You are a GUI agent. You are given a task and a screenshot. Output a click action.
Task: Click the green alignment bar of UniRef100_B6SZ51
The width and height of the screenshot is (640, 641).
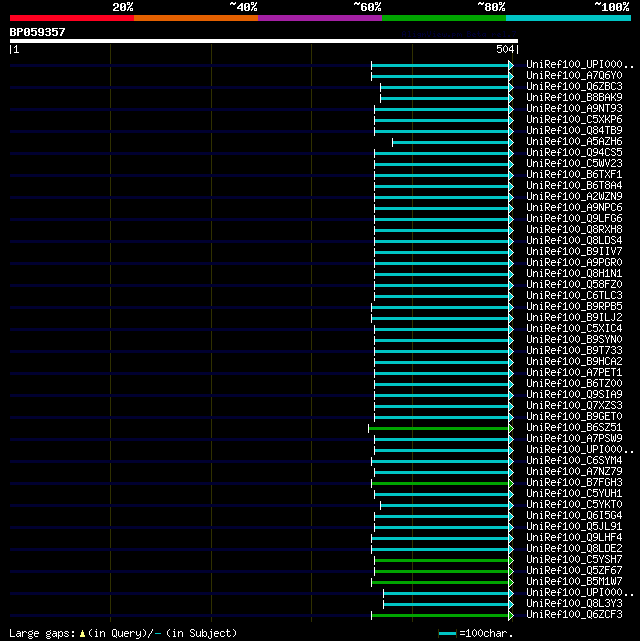(439, 428)
